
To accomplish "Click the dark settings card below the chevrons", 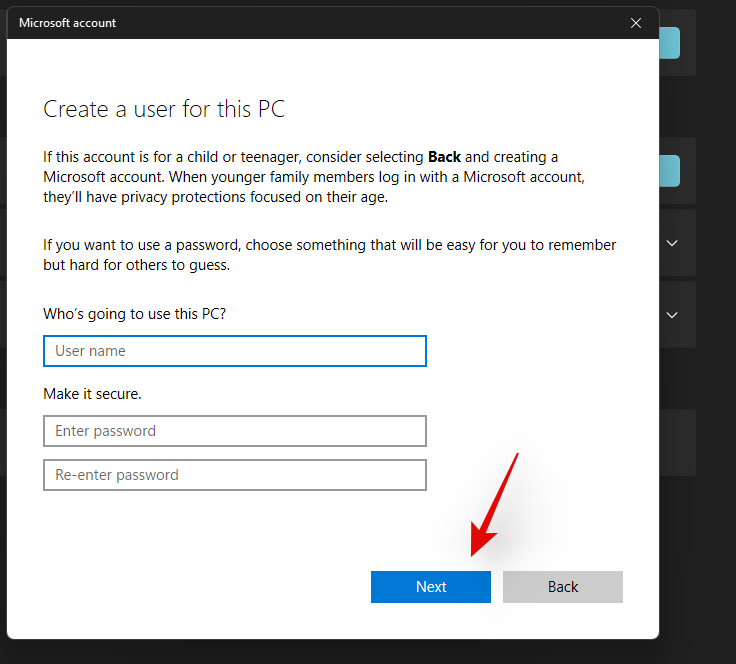I will (x=678, y=441).
